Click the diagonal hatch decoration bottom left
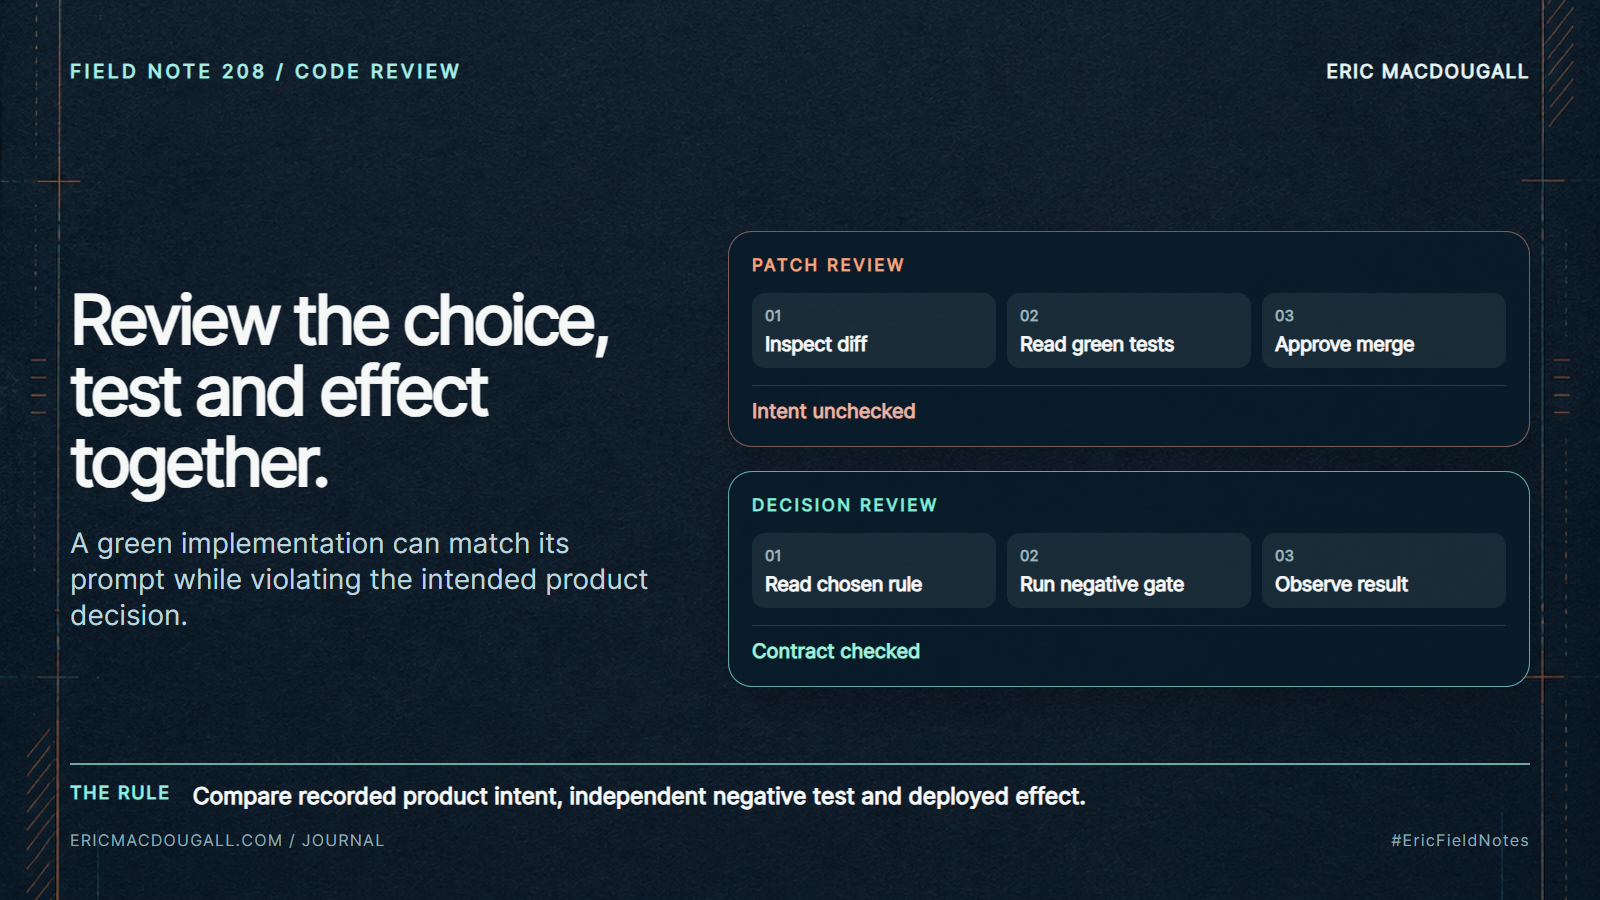 tap(40, 814)
